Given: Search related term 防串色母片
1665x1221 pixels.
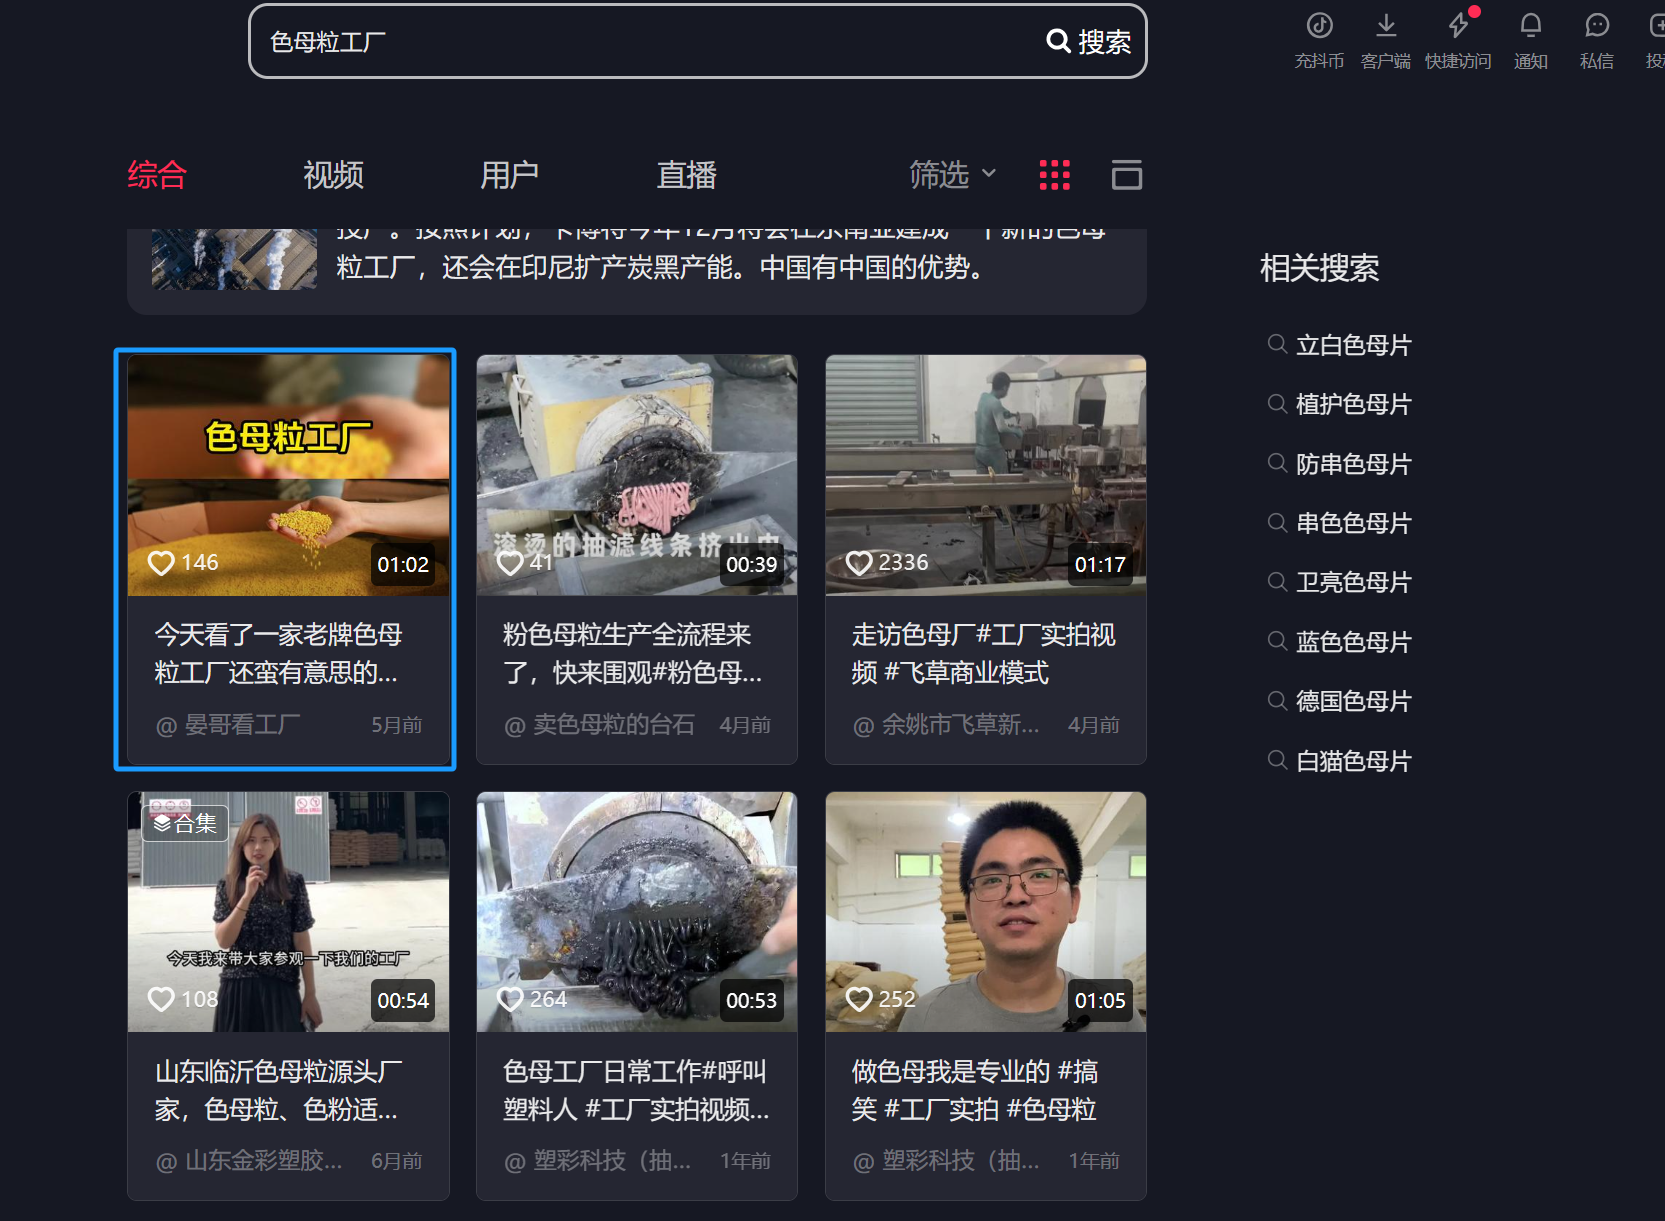Looking at the screenshot, I should coord(1353,464).
